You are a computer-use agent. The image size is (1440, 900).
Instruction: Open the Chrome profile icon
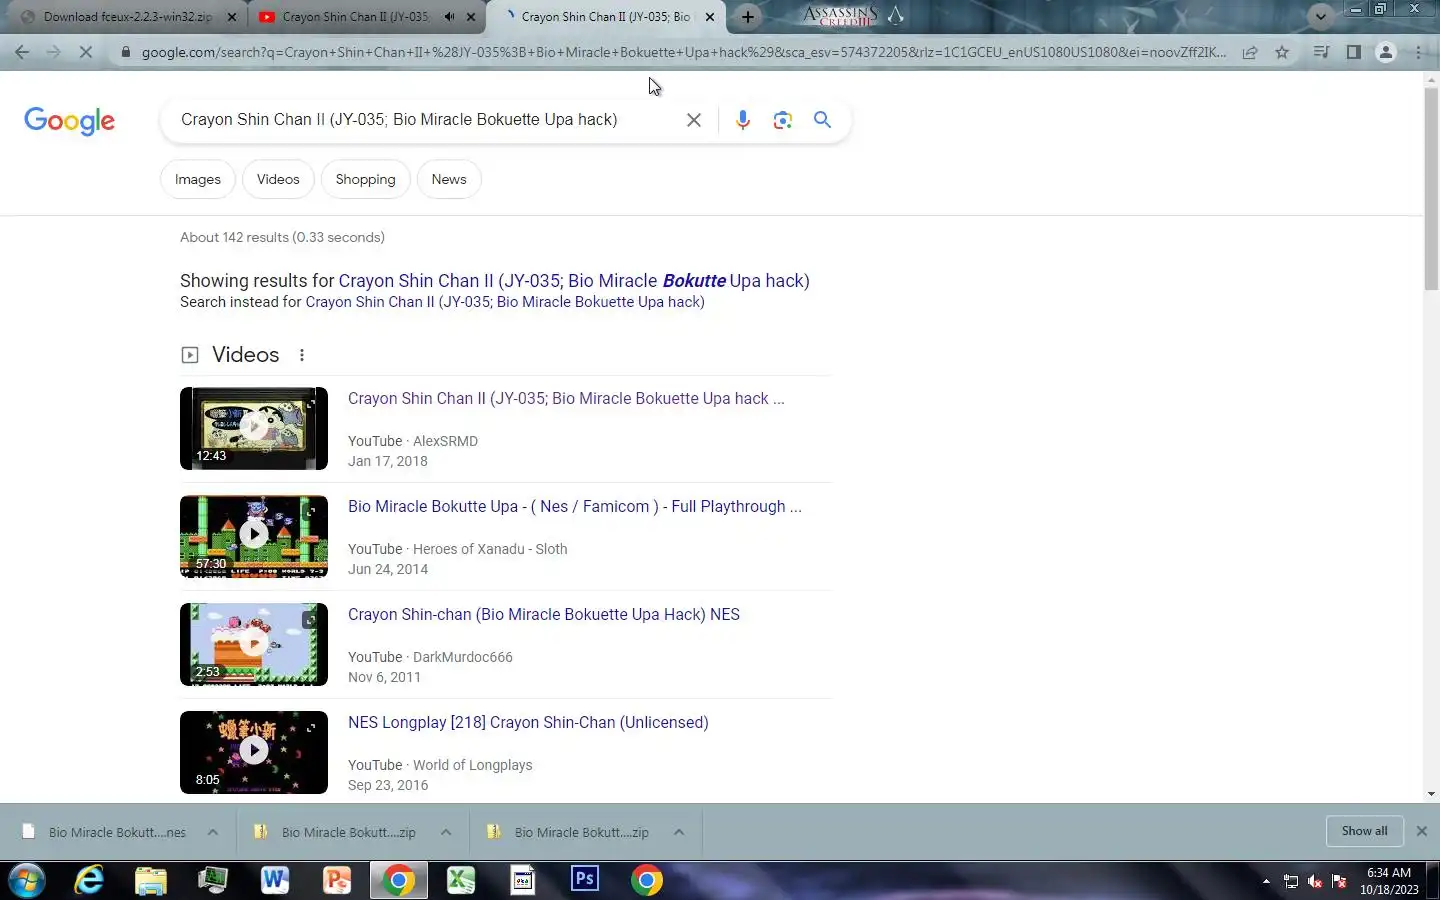(x=1386, y=52)
